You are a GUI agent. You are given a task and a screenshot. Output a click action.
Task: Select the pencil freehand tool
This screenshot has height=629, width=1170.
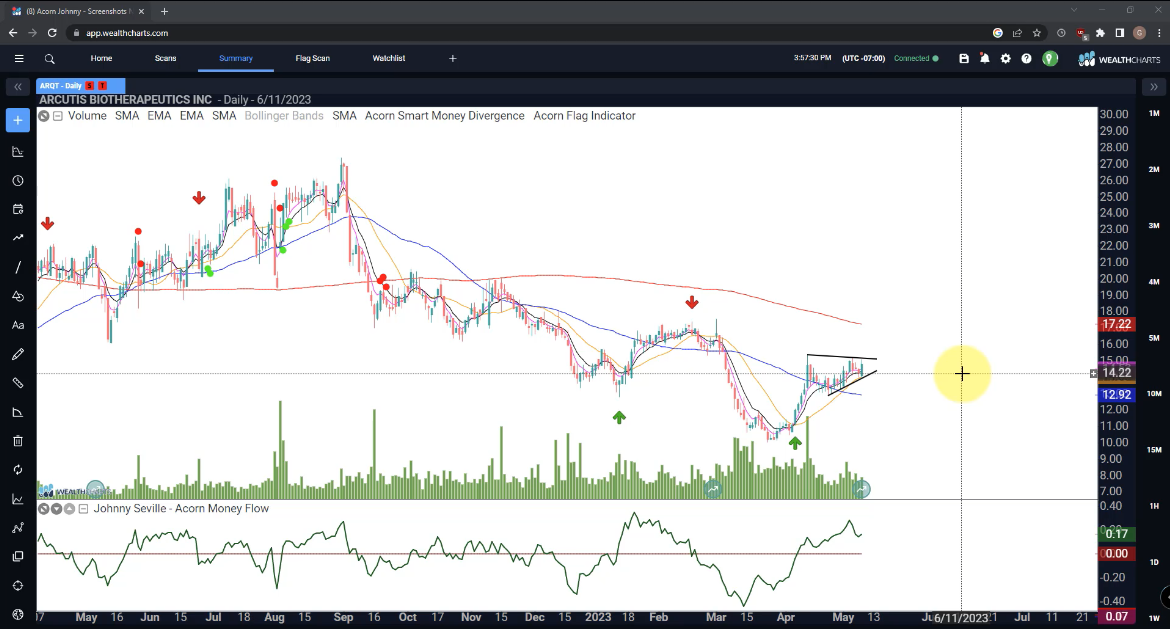(18, 354)
